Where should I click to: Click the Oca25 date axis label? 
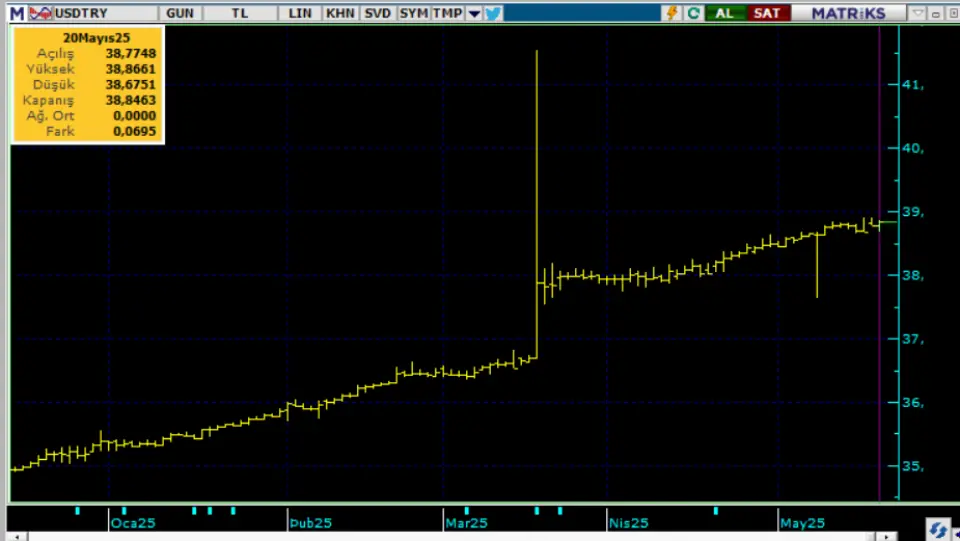pyautogui.click(x=133, y=523)
